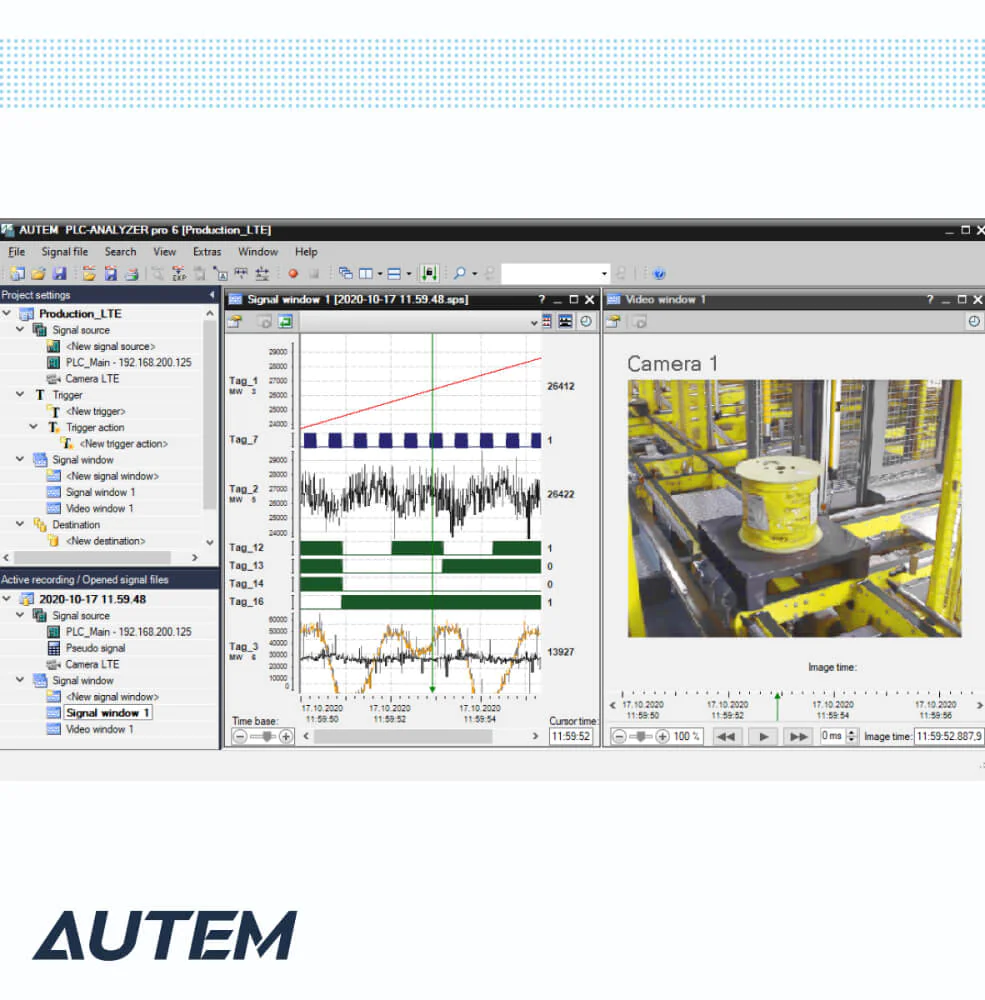The height and width of the screenshot is (1000, 985).
Task: Open the Signal file menu
Action: click(64, 252)
